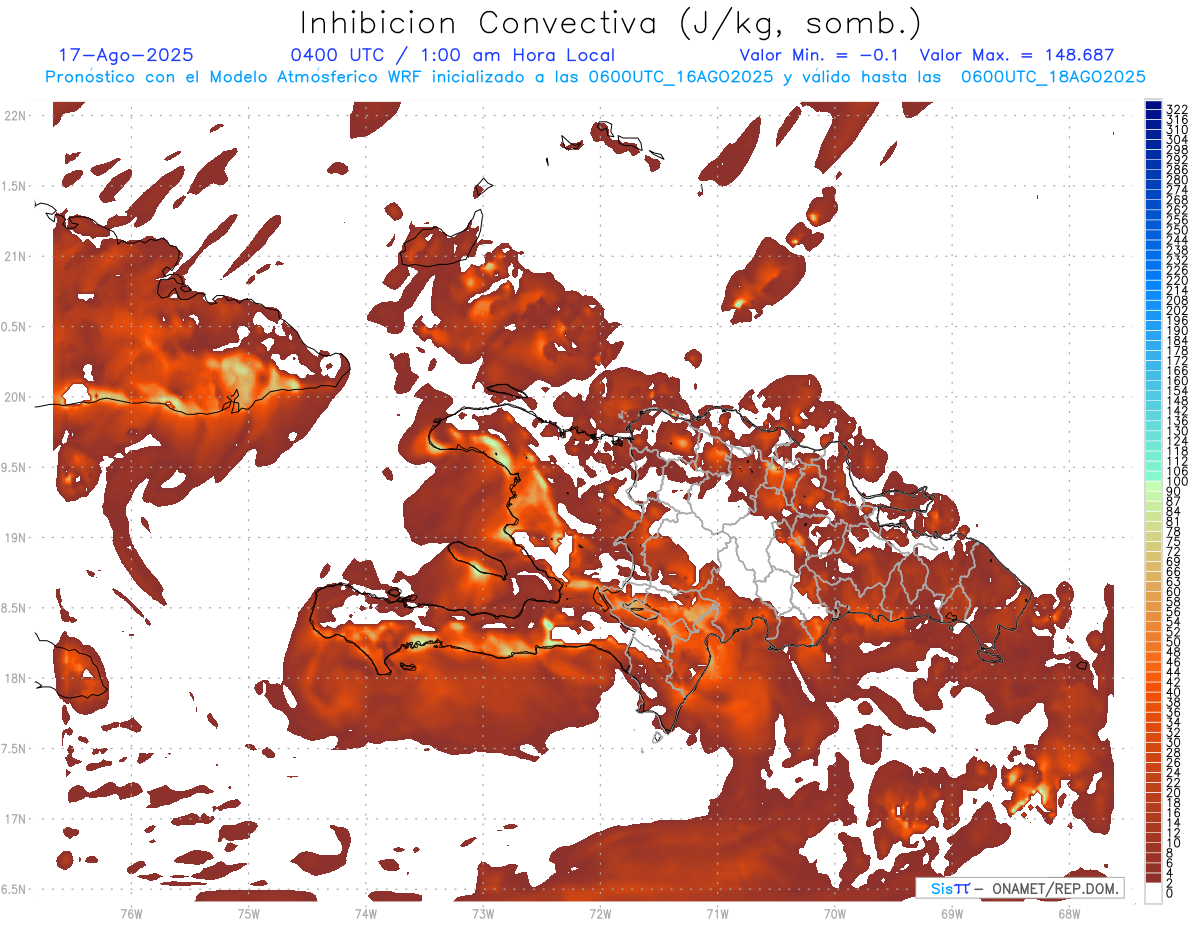Click the '70W' longitude label
Screen dimensions: 1200x927
click(x=835, y=913)
